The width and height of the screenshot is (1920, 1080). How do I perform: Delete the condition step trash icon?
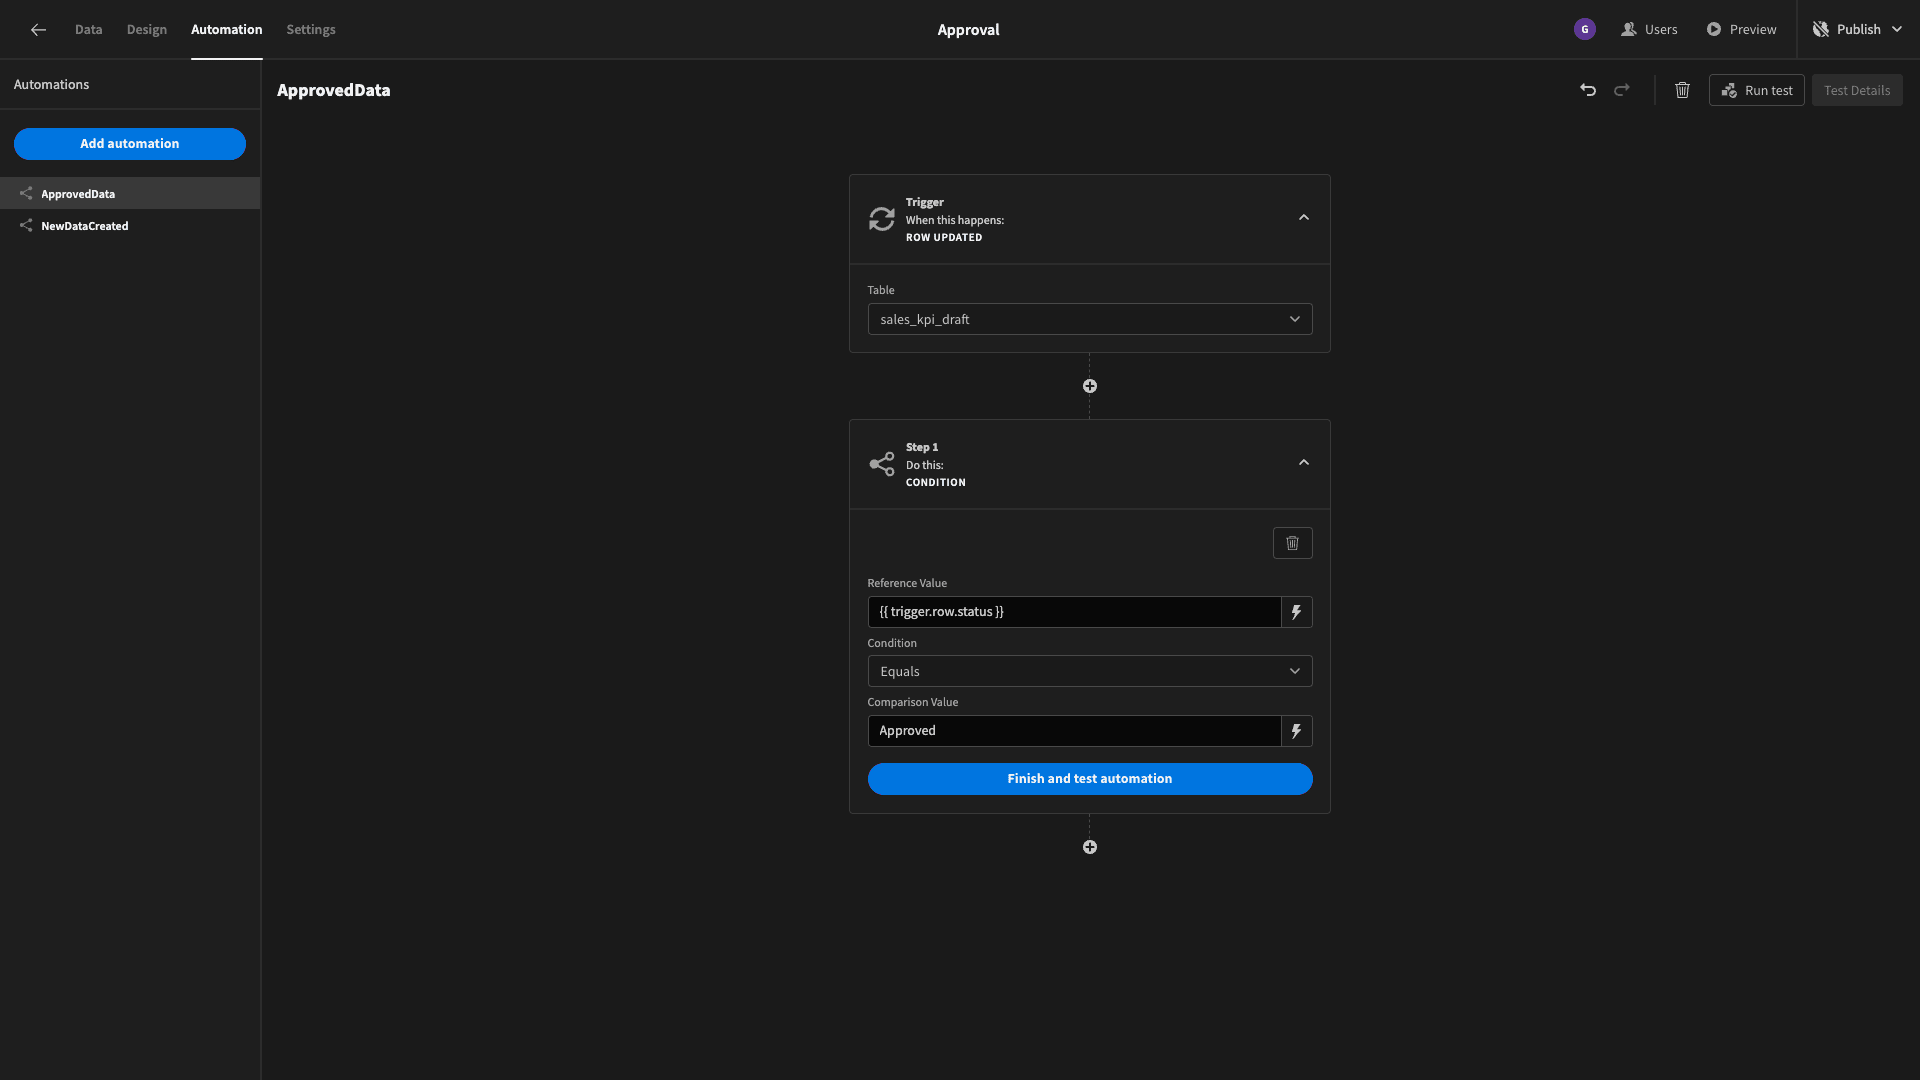coord(1292,543)
